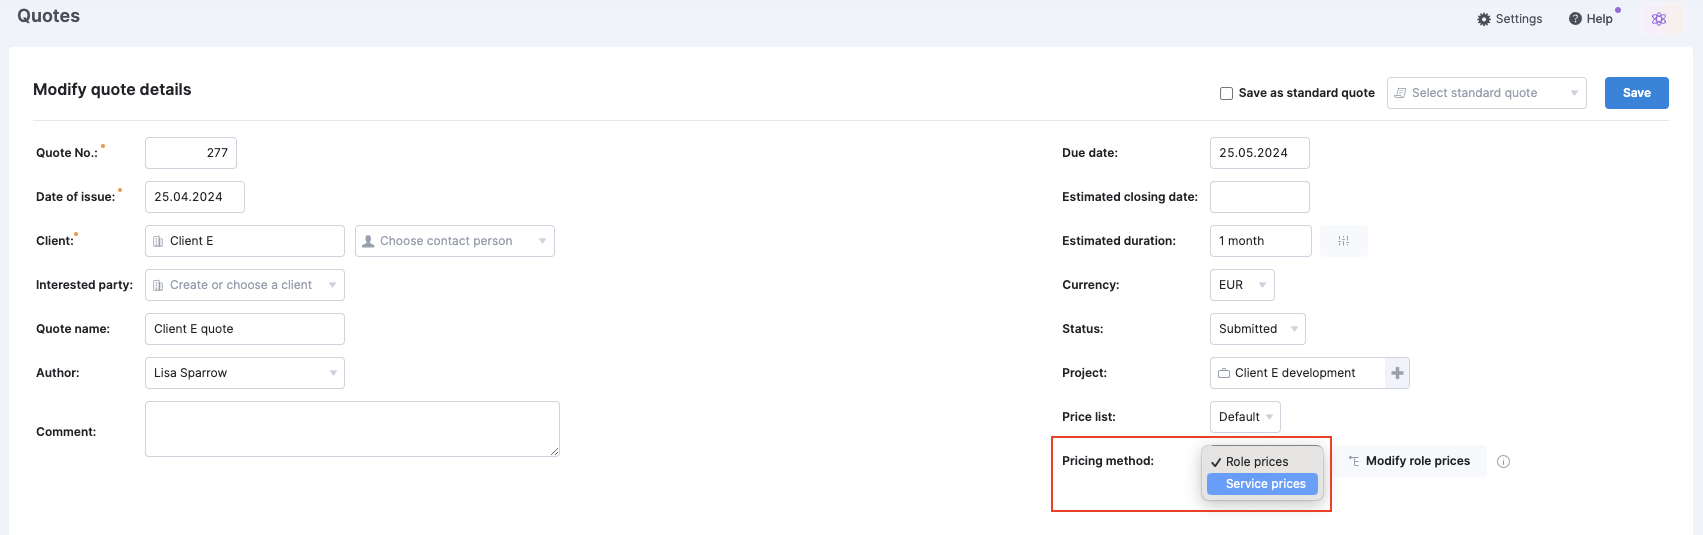
Task: Click the plus icon beside Project field
Action: 1398,373
